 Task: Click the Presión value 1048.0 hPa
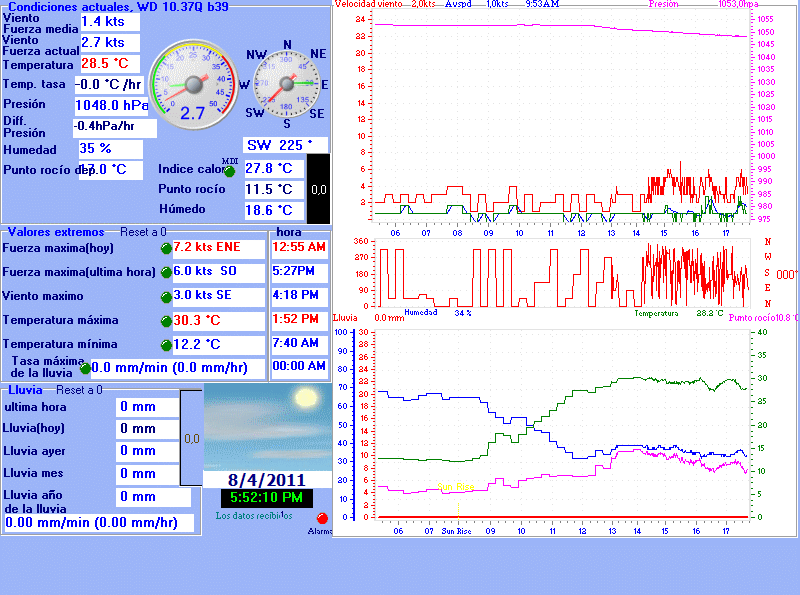tap(111, 105)
